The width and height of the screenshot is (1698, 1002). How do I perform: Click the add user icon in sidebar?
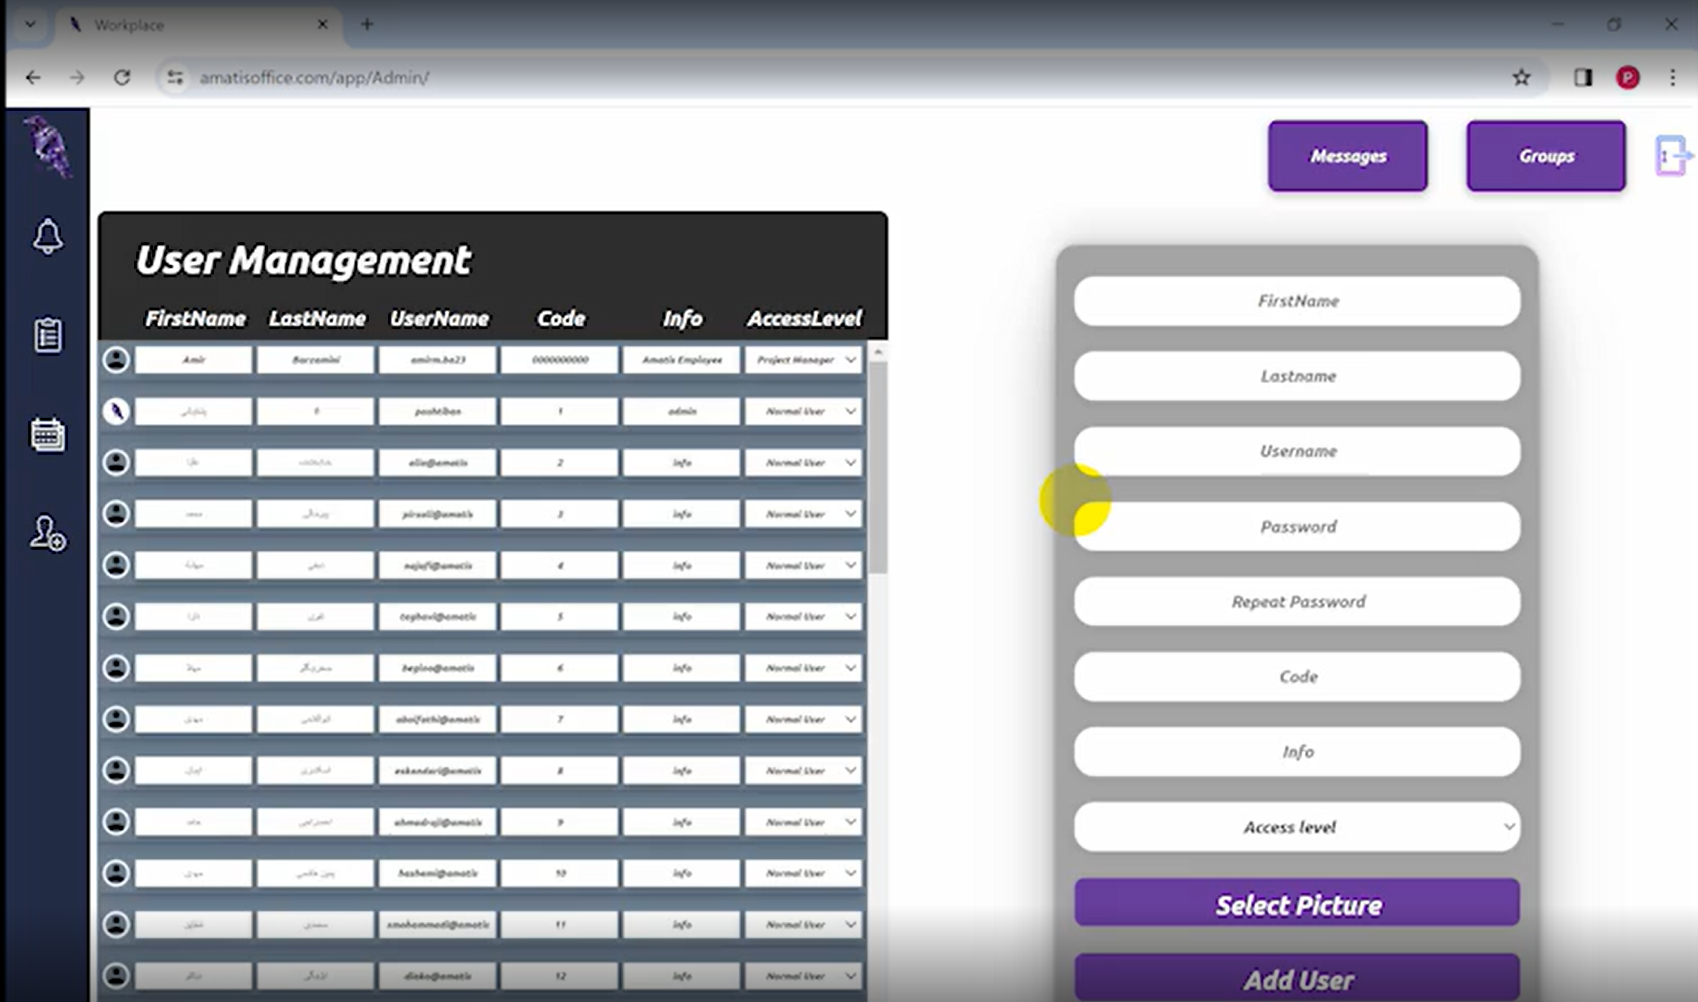(47, 533)
